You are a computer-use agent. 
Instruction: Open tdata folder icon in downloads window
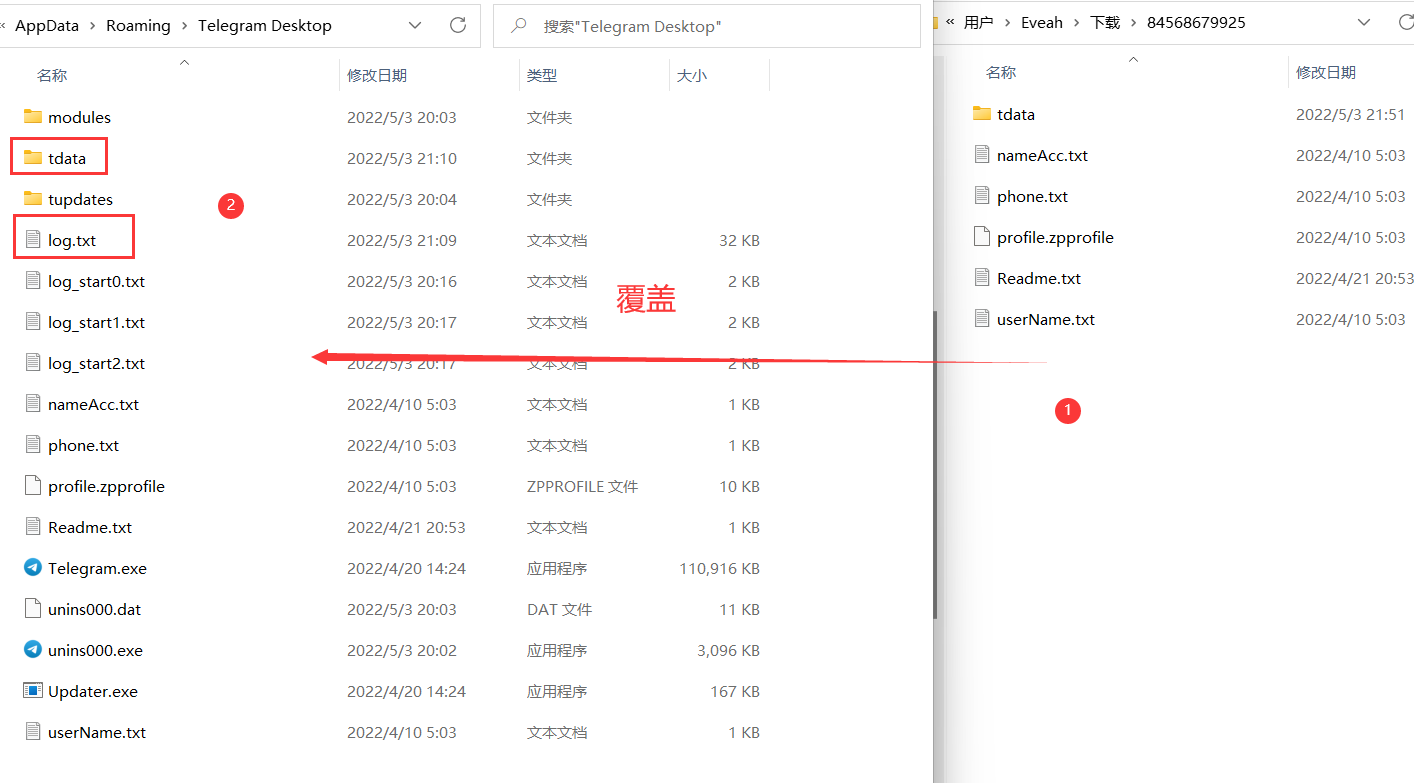[x=982, y=114]
